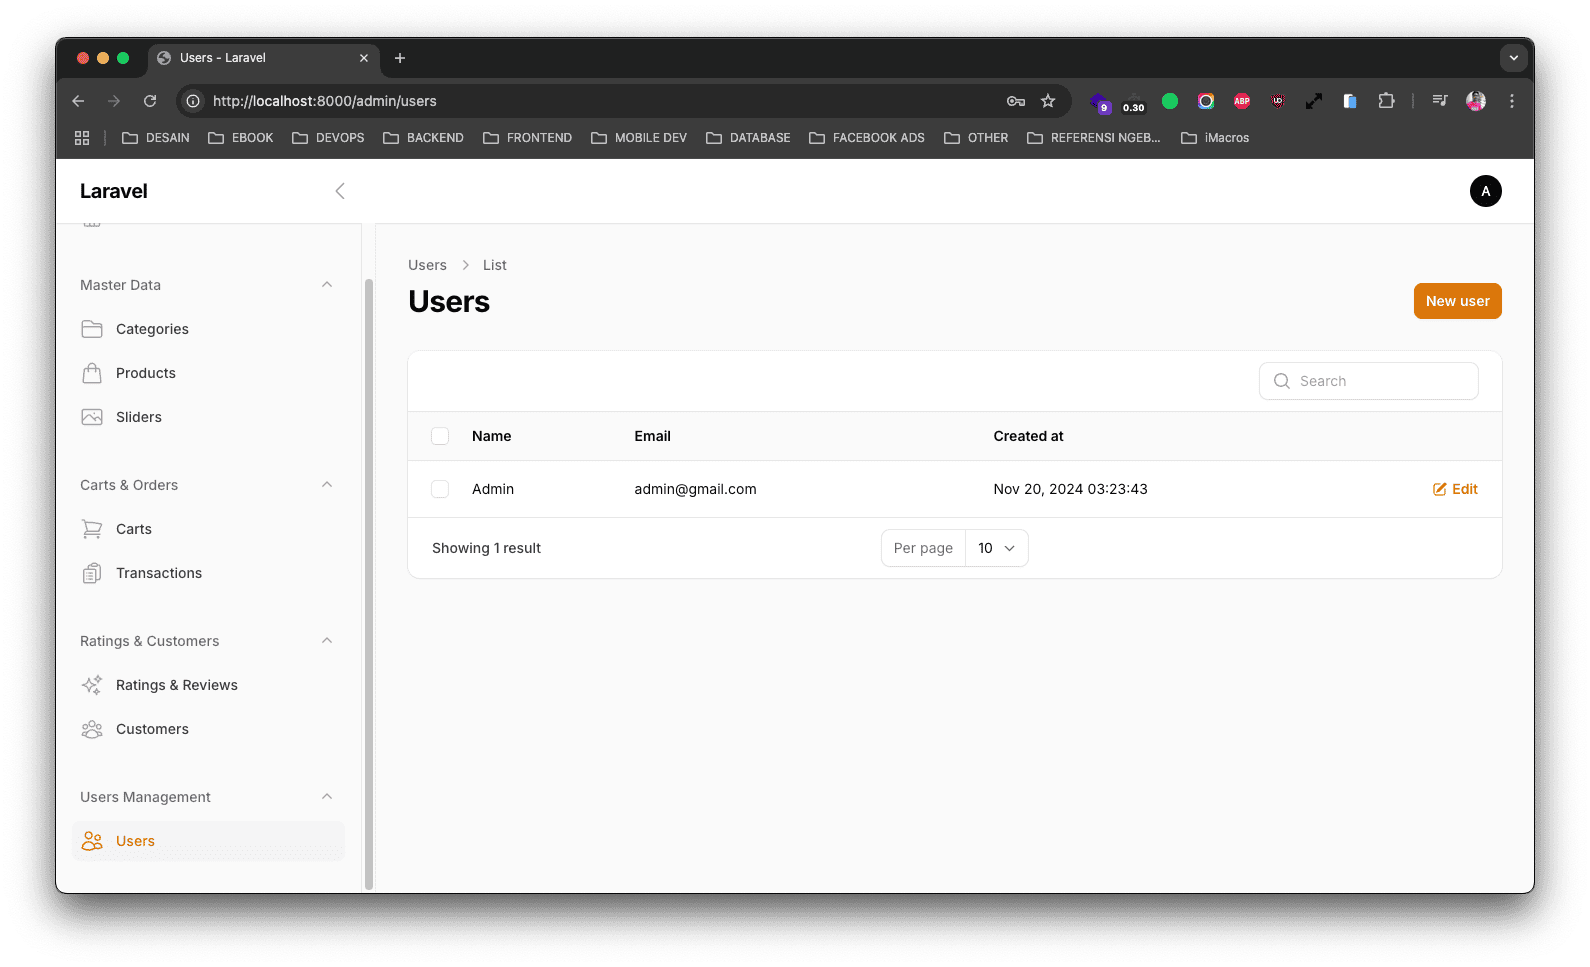Bookmark this page with the star icon
The width and height of the screenshot is (1590, 967).
tap(1048, 101)
